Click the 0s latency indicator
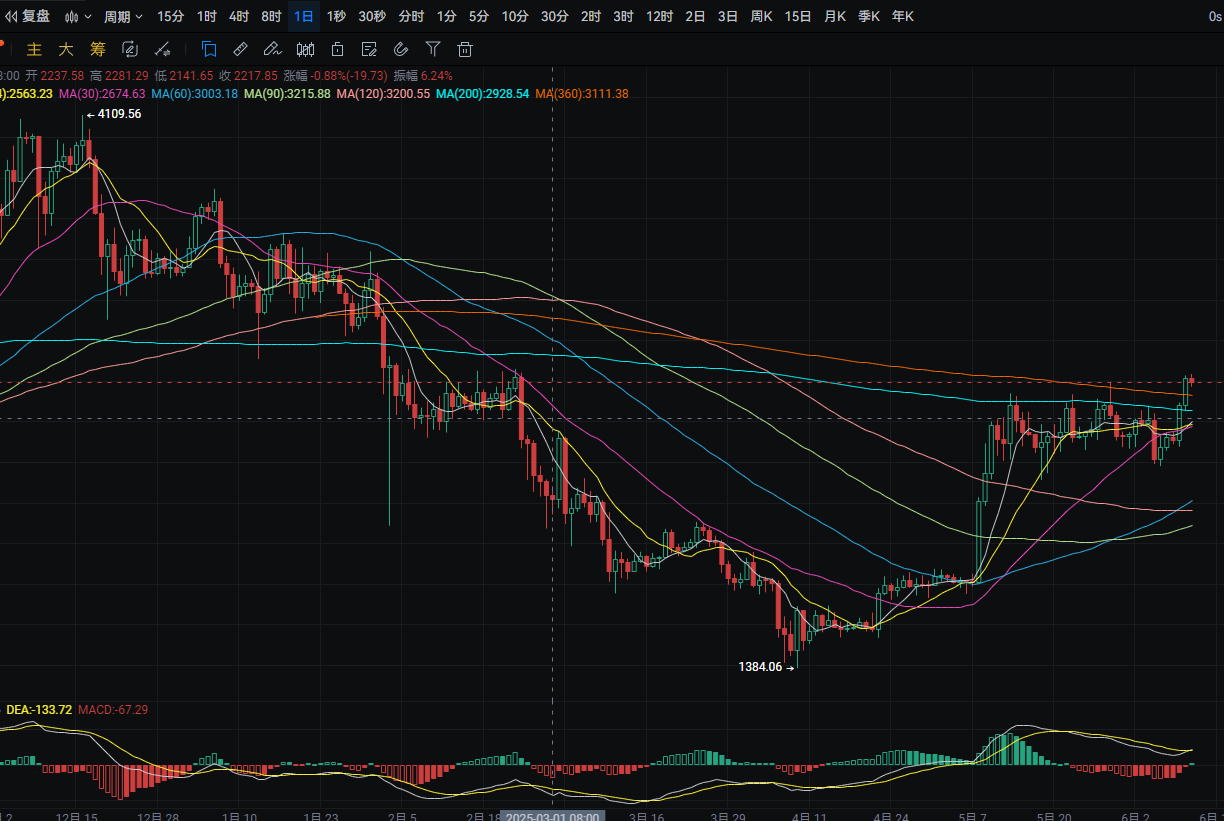The width and height of the screenshot is (1224, 821). pyautogui.click(x=1214, y=16)
